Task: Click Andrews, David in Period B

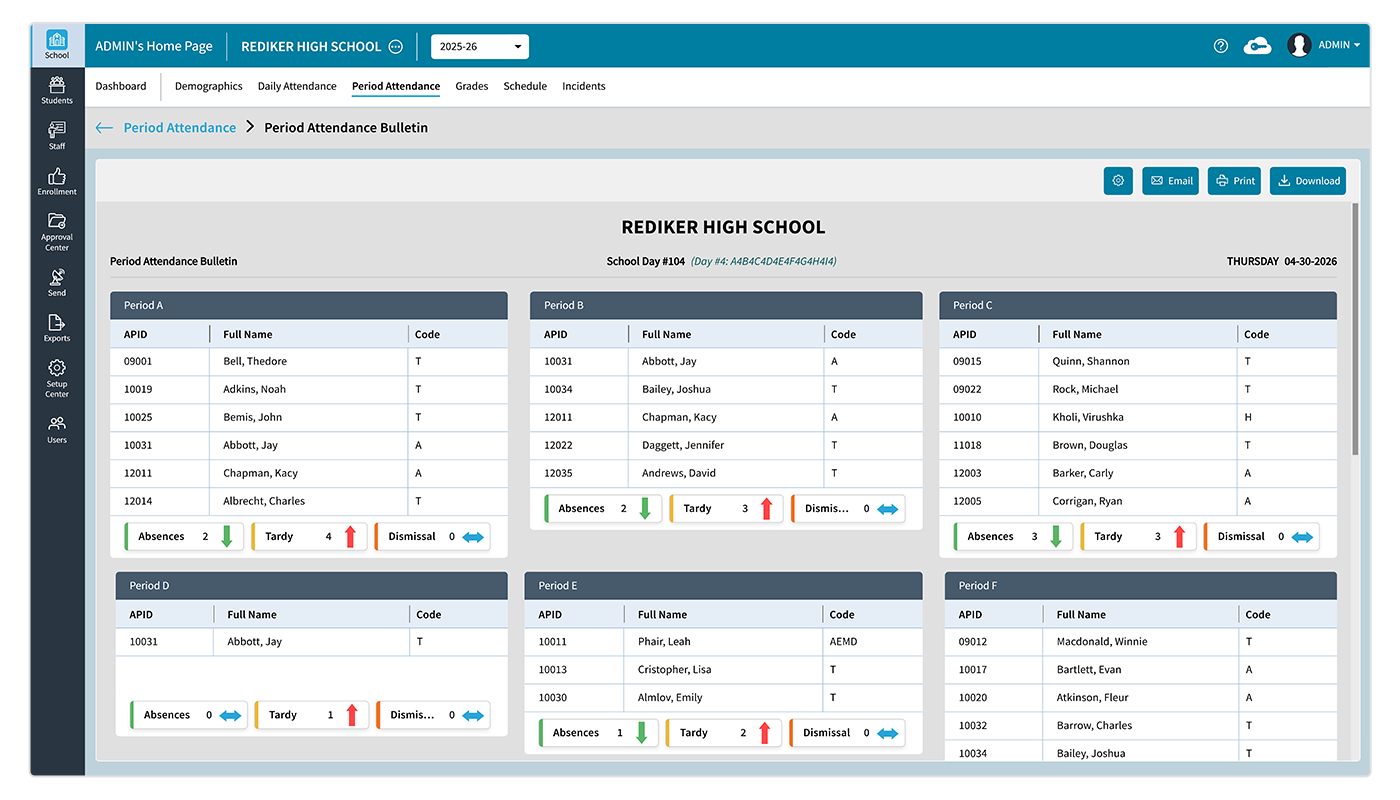Action: (679, 473)
